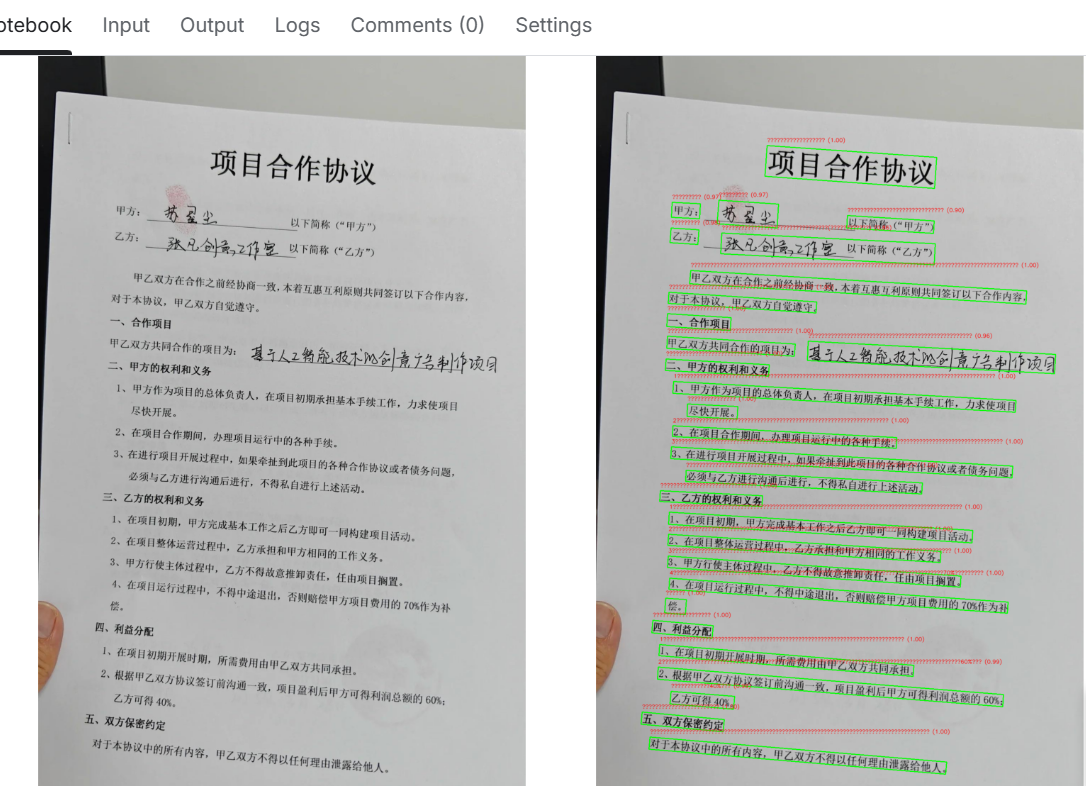
Task: Open the Comments (0) tab
Action: tap(418, 25)
